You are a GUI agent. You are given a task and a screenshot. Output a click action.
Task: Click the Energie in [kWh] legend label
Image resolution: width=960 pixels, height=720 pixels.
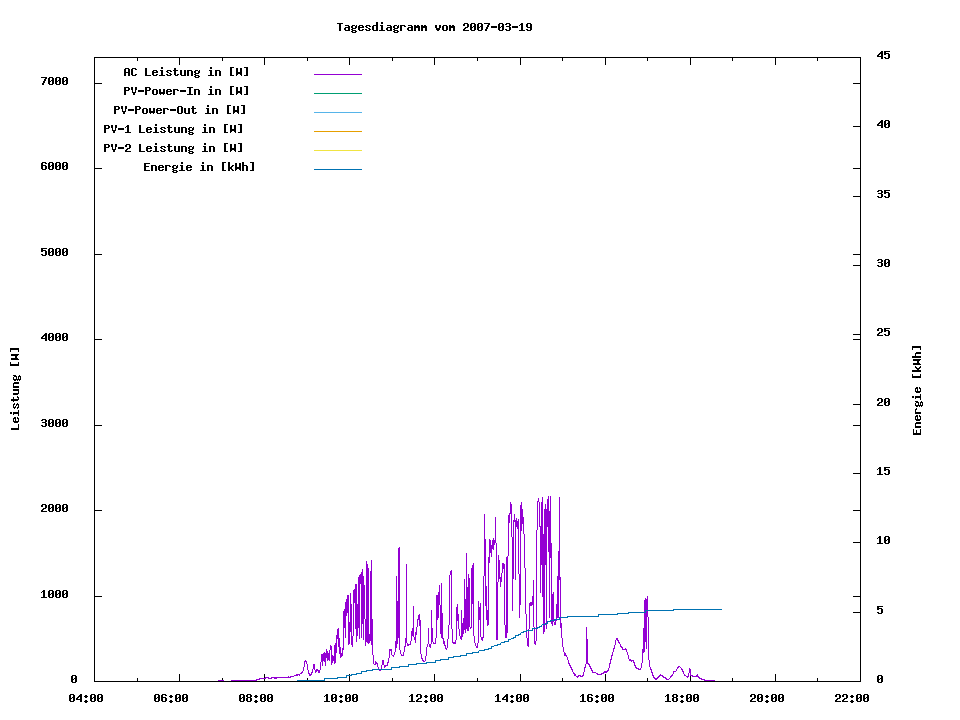click(199, 167)
